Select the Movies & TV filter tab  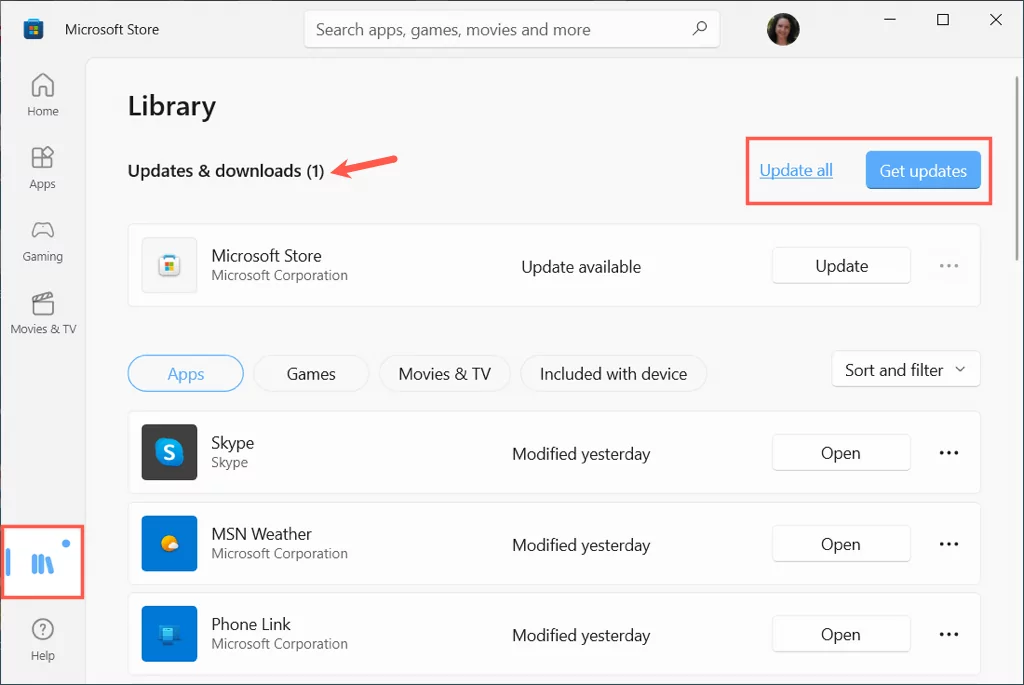(x=444, y=374)
